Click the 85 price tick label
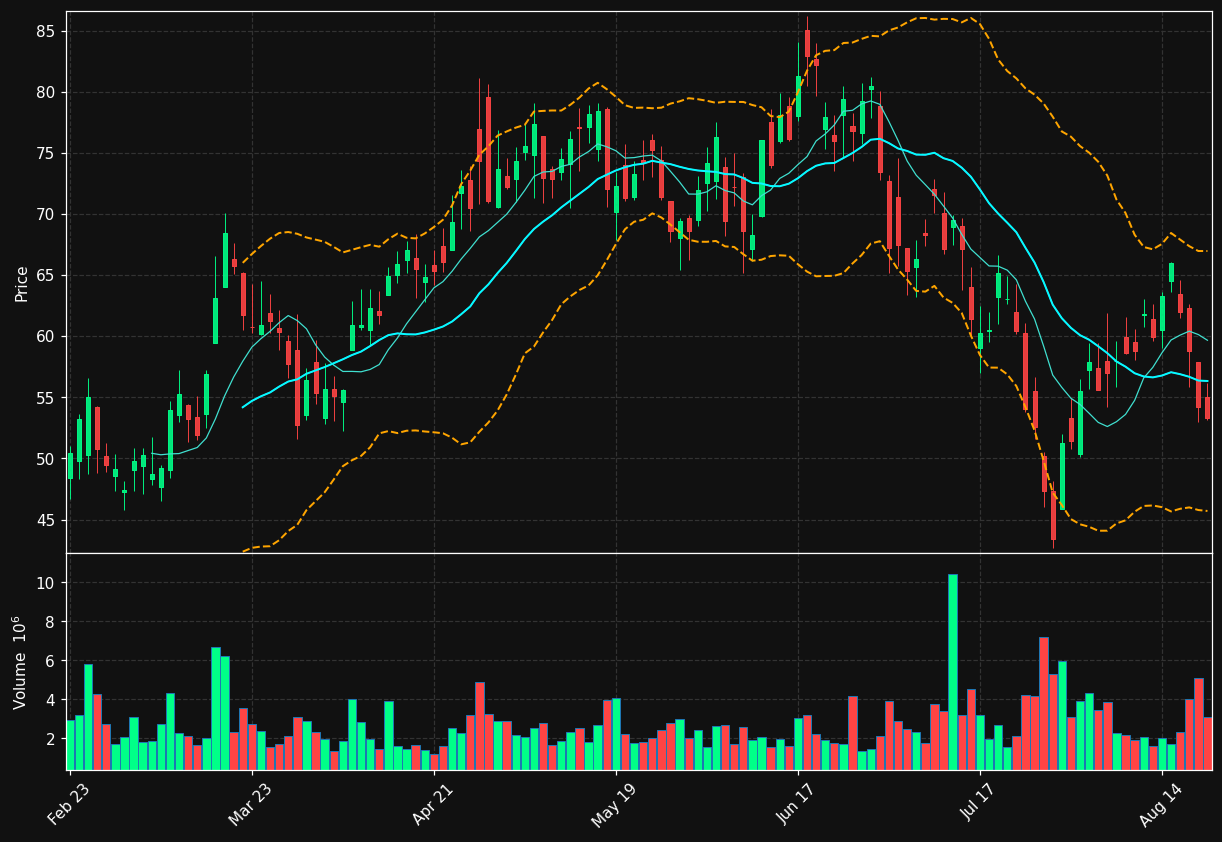Image resolution: width=1222 pixels, height=842 pixels. point(45,31)
